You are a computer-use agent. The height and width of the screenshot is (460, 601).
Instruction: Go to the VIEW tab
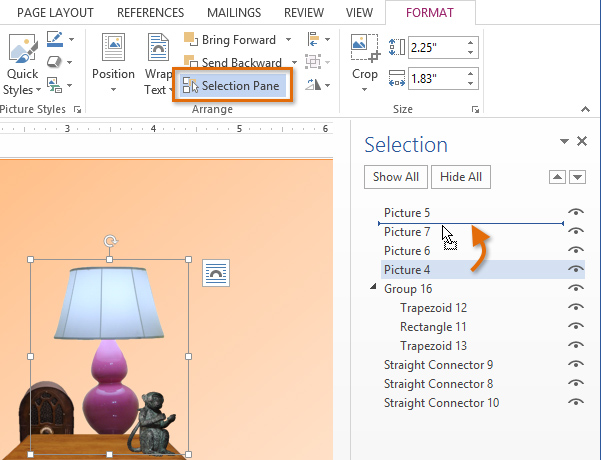pos(359,13)
